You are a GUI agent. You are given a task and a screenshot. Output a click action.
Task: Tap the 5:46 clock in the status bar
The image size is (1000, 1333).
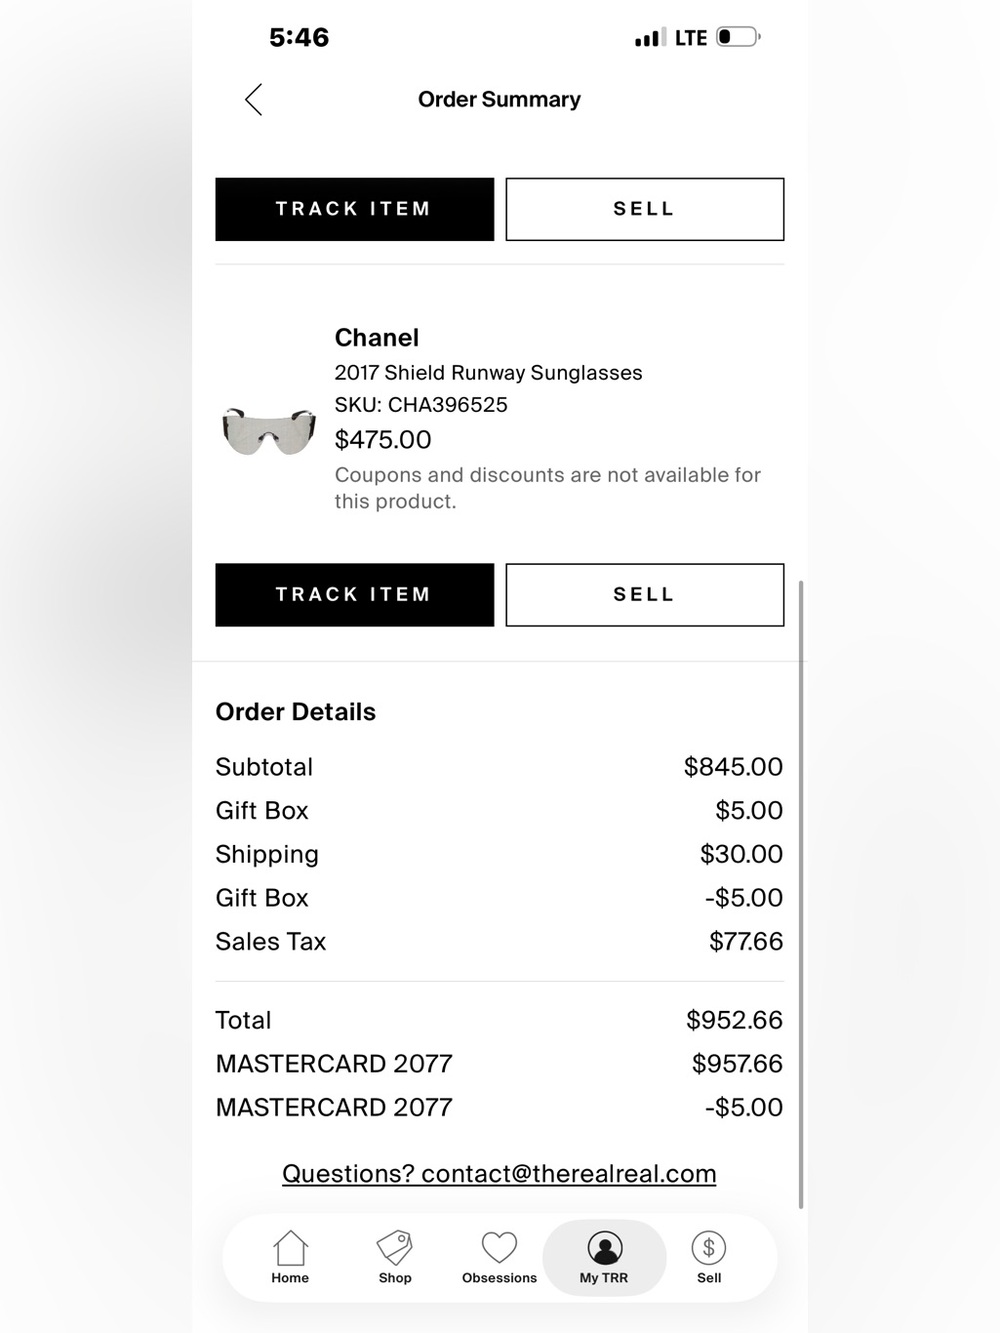coord(299,37)
